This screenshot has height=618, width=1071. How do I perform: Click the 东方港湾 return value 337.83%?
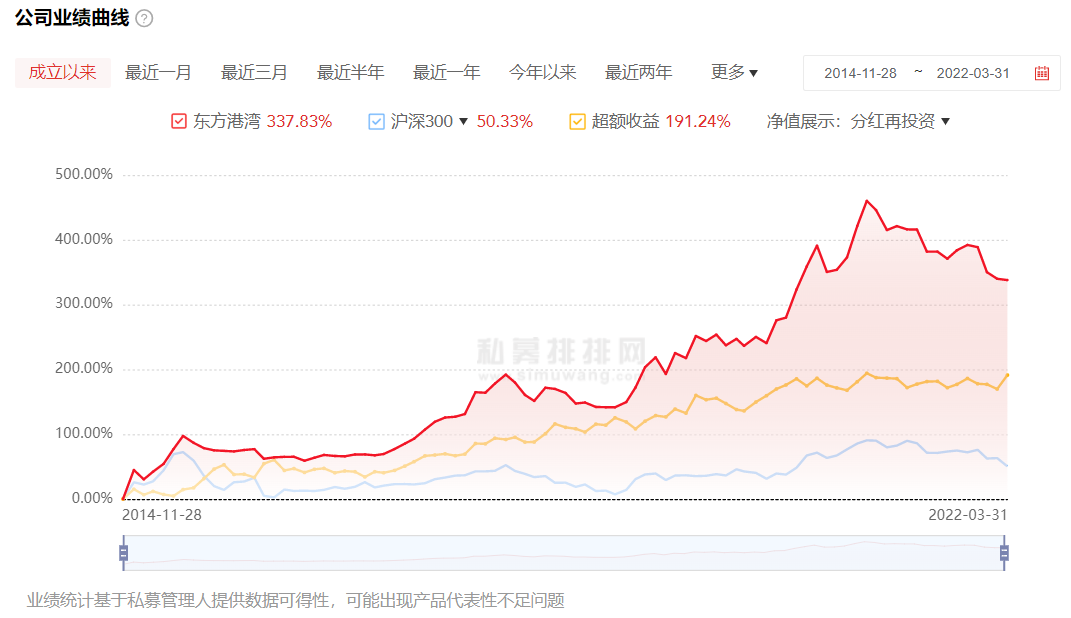299,122
